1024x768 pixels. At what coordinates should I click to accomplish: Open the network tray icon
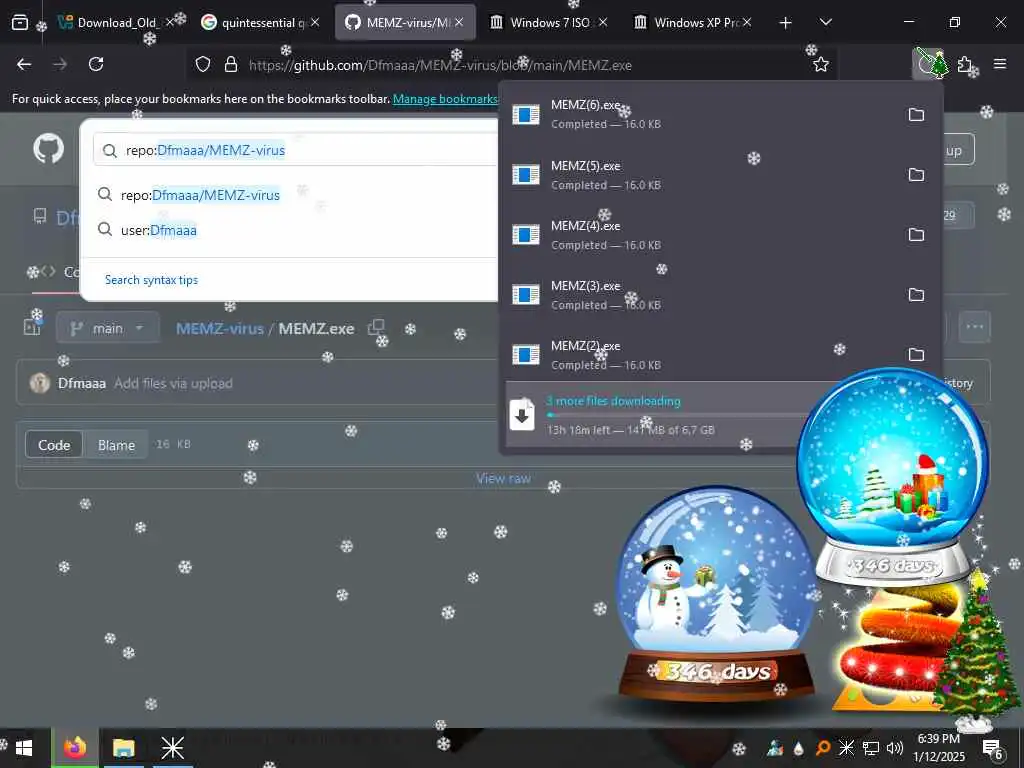[x=871, y=748]
